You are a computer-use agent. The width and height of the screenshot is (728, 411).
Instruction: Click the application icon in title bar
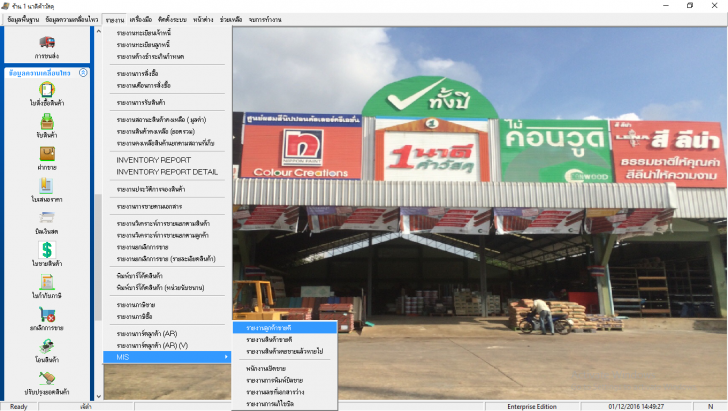[x=6, y=6]
